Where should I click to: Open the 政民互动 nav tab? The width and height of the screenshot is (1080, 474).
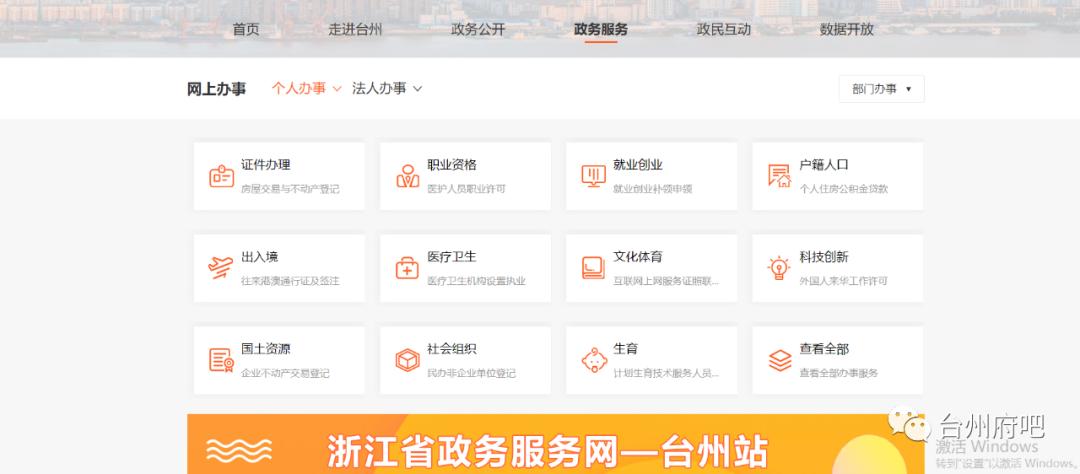tap(723, 30)
